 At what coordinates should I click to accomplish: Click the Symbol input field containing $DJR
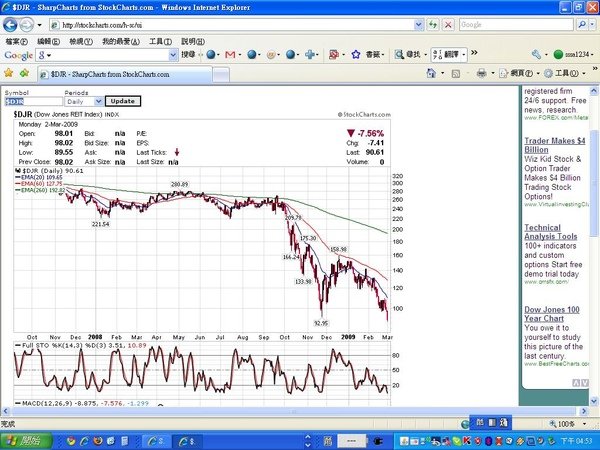[x=34, y=101]
